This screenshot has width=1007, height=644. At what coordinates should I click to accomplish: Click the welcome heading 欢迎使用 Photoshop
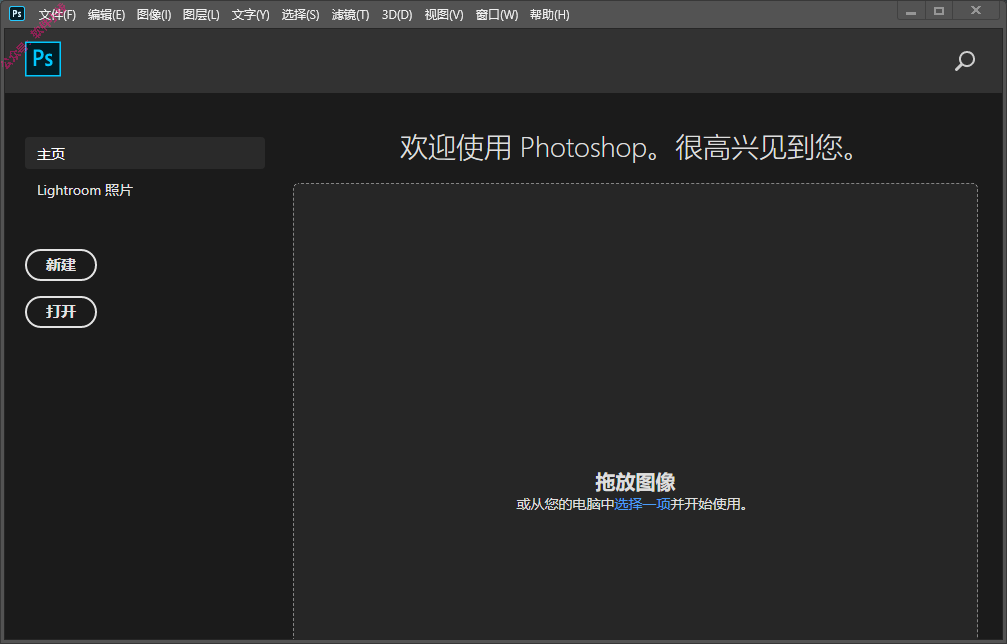628,148
